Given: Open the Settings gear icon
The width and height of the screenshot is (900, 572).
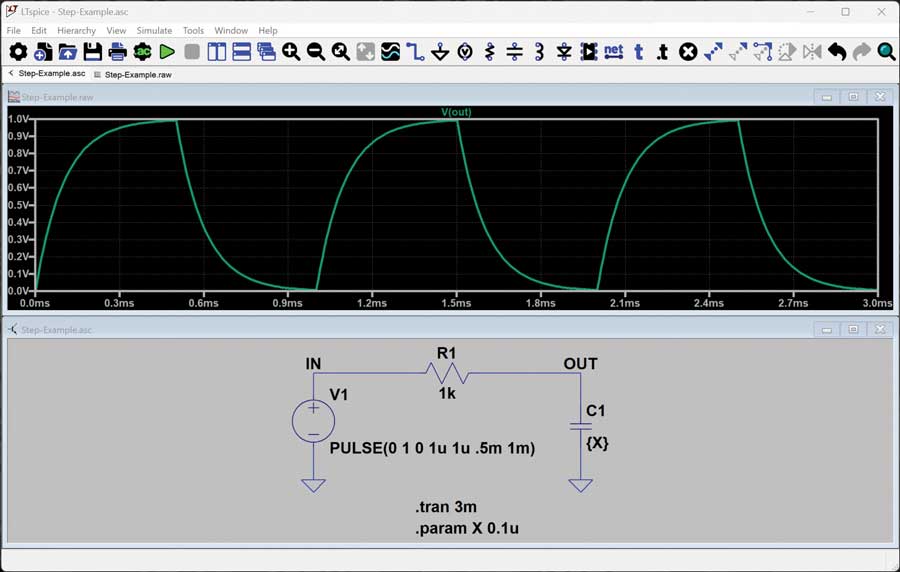Looking at the screenshot, I should tap(18, 52).
